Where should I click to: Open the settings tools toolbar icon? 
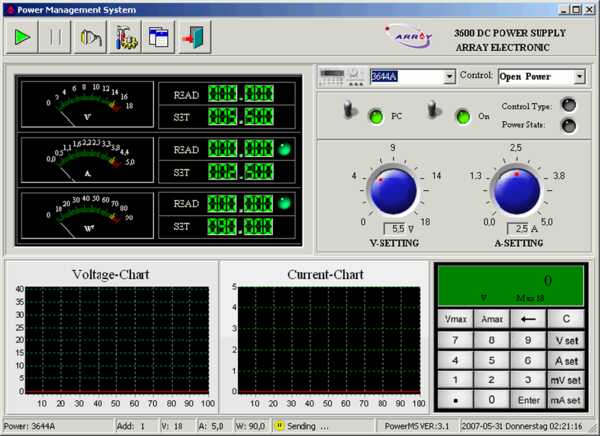[x=125, y=37]
